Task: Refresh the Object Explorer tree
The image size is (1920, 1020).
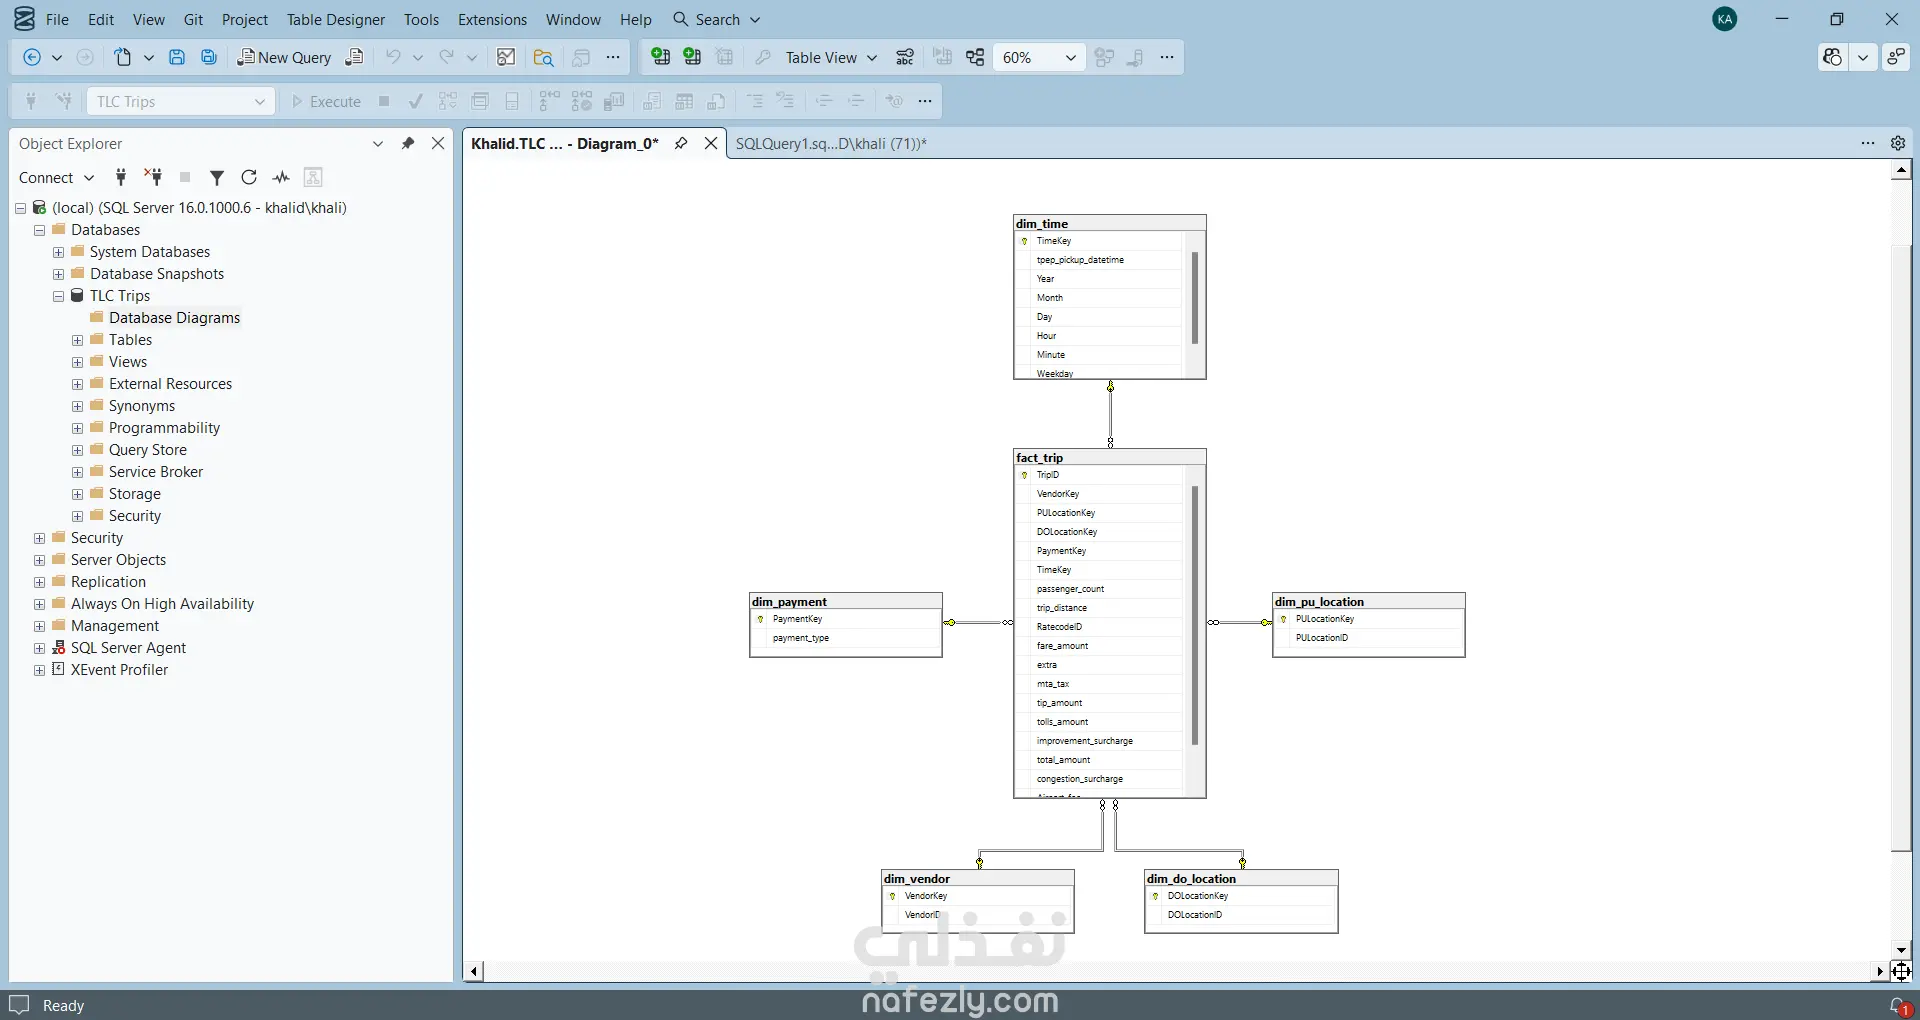Action: 249,178
